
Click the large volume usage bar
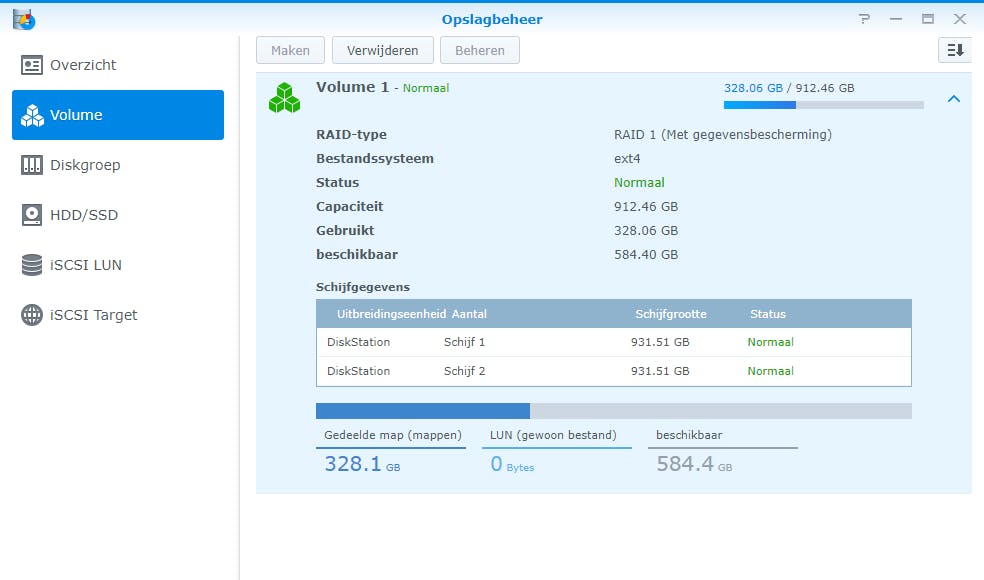tap(614, 411)
